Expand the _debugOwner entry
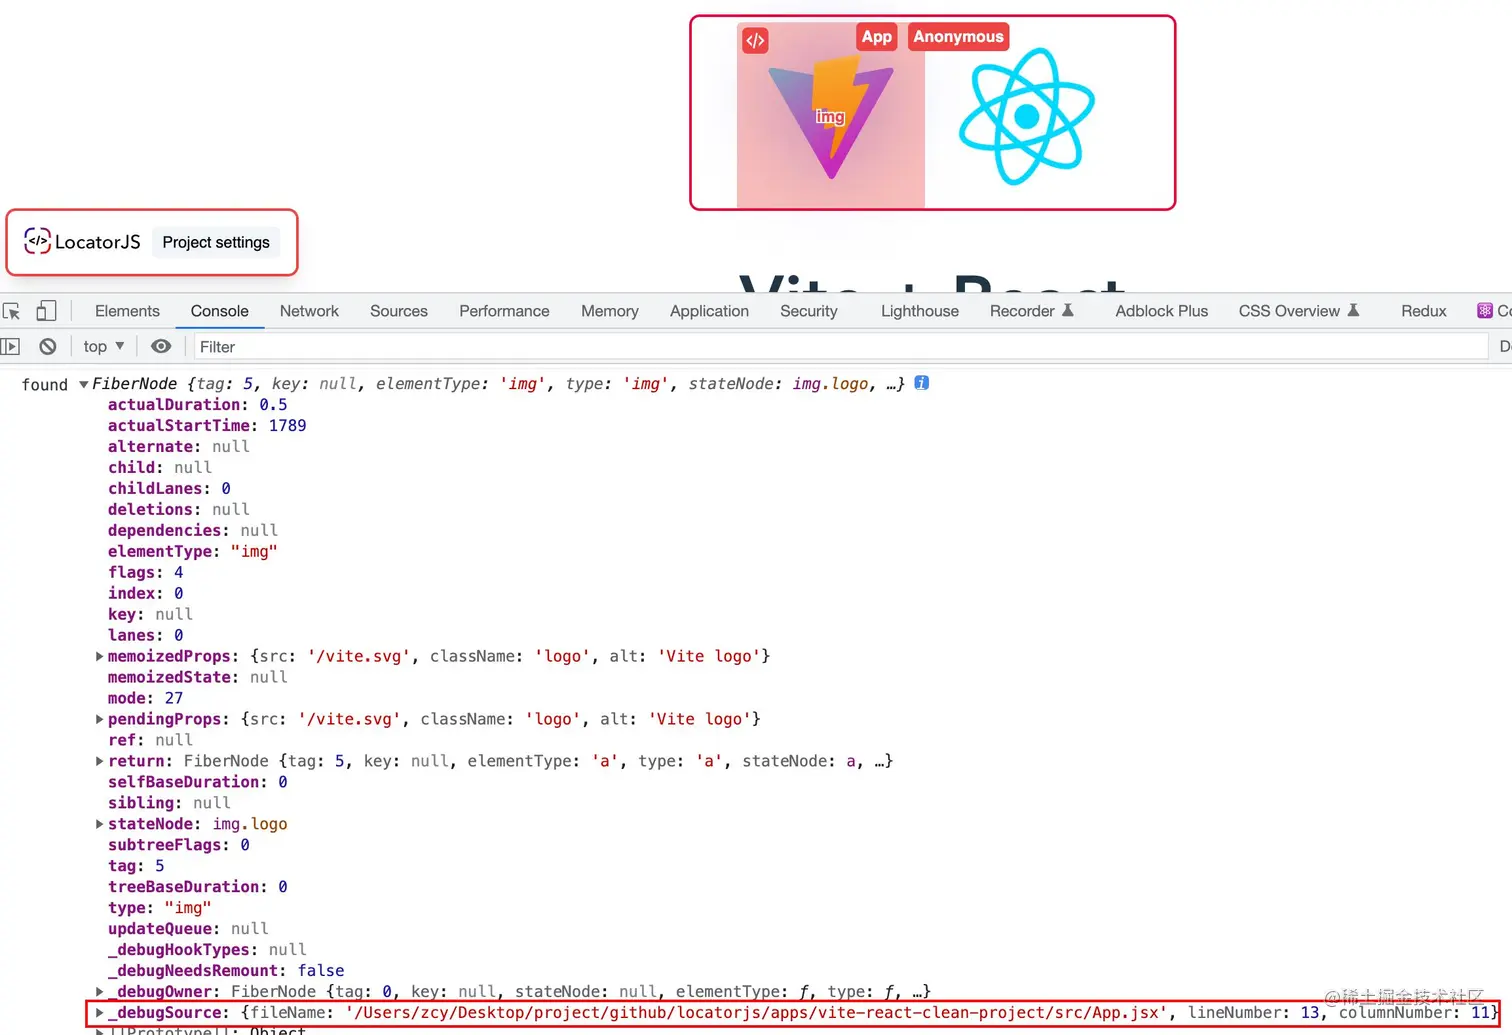The height and width of the screenshot is (1035, 1512). point(99,992)
